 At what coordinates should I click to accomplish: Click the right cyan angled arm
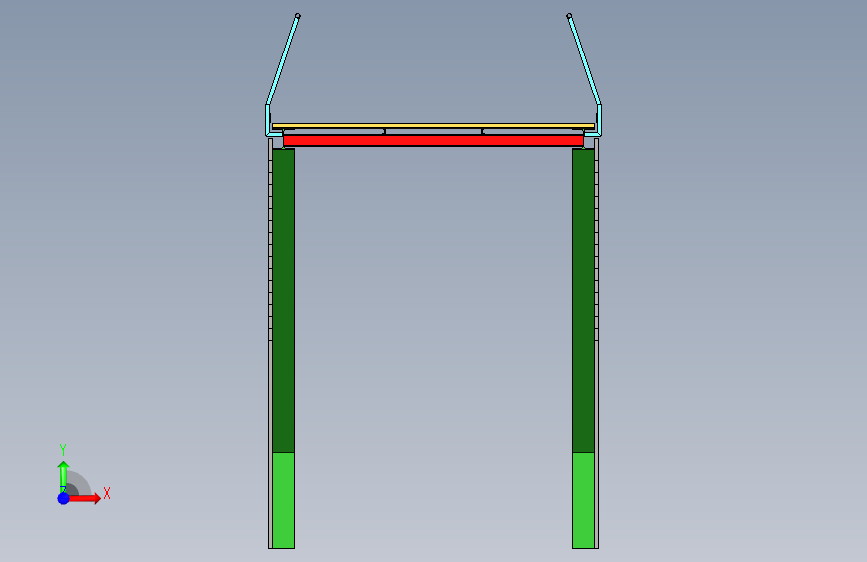coord(584,61)
